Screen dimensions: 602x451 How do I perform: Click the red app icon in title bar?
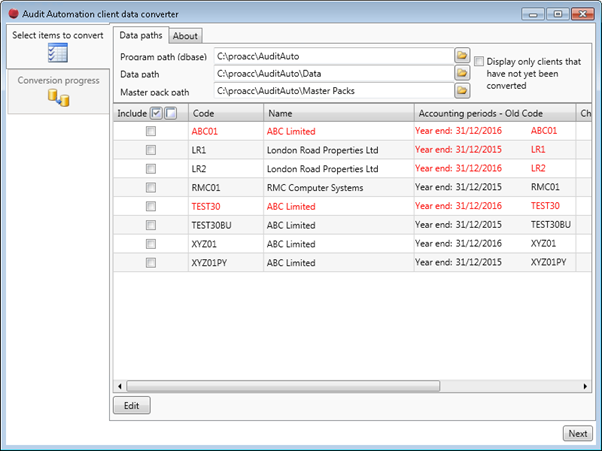pyautogui.click(x=13, y=14)
